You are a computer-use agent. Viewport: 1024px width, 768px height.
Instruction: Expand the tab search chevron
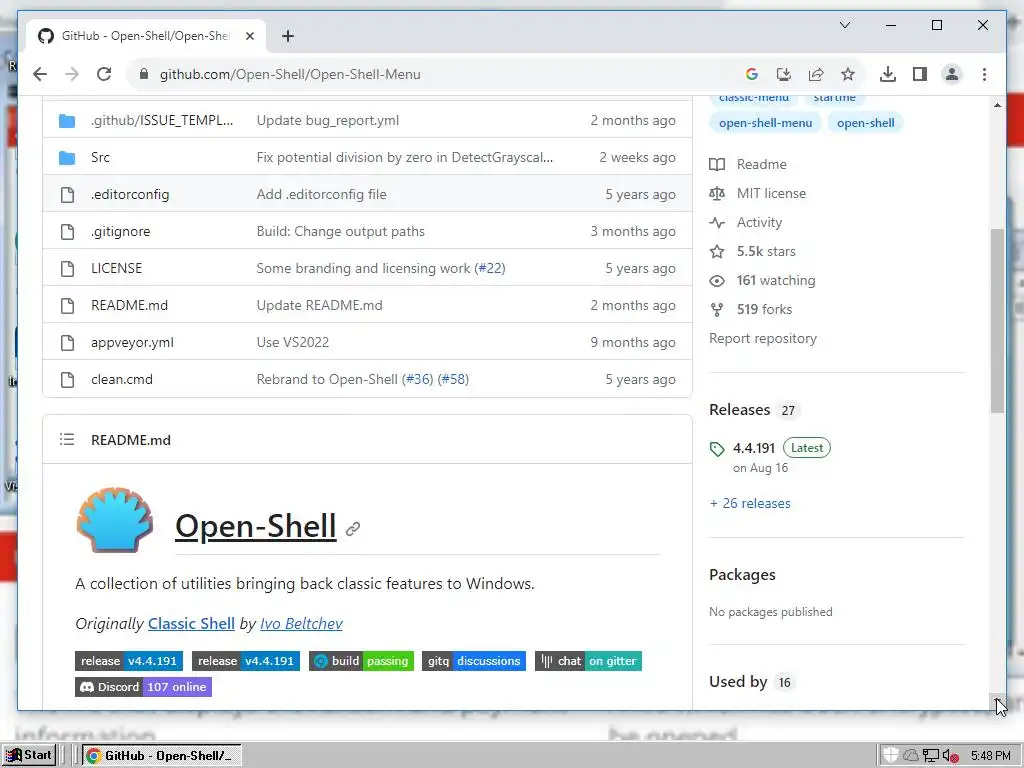844,25
